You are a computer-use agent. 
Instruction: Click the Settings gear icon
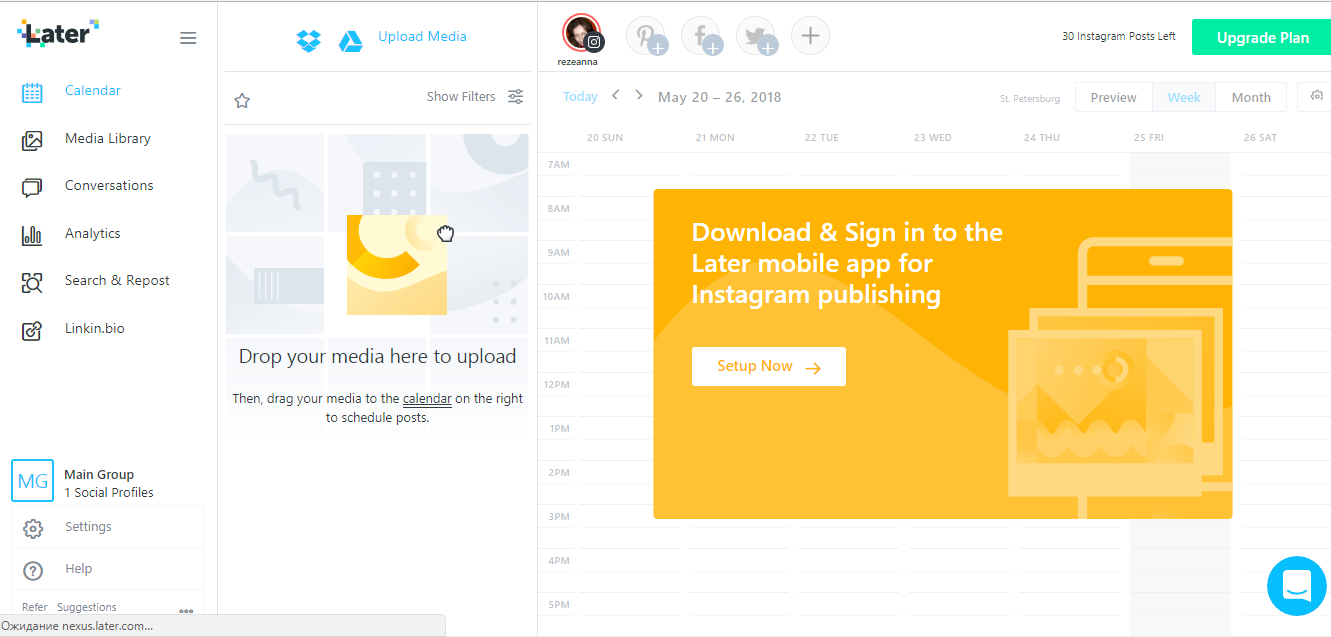point(33,528)
